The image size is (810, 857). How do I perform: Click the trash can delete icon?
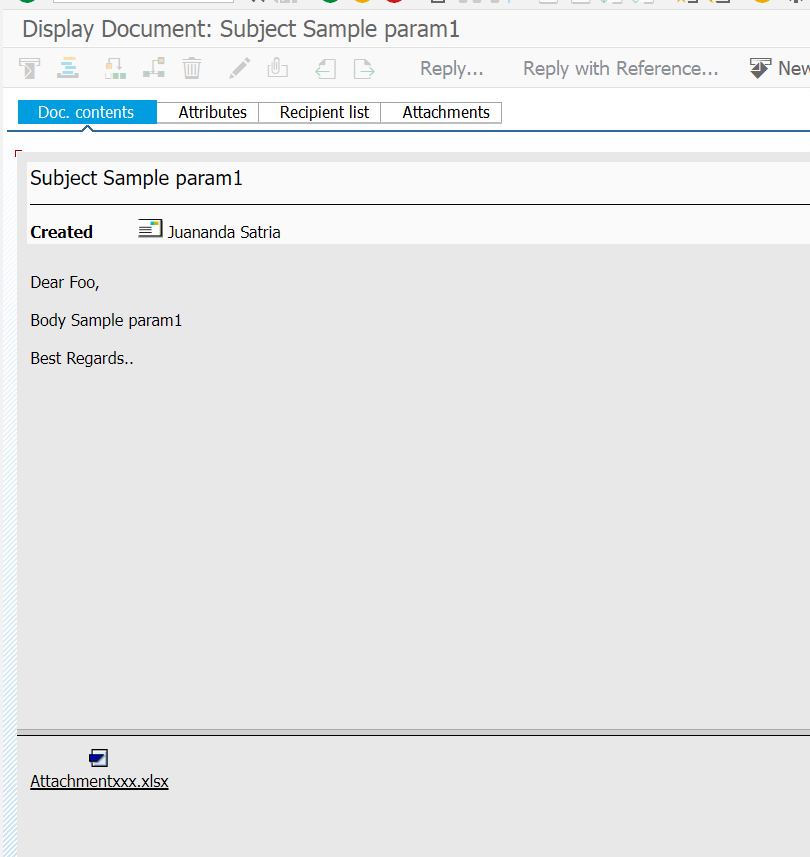192,69
